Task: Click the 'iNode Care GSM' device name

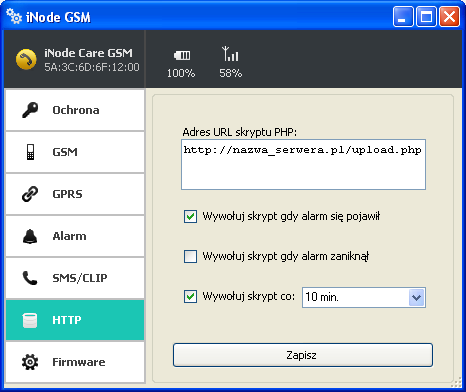Action: 88,53
